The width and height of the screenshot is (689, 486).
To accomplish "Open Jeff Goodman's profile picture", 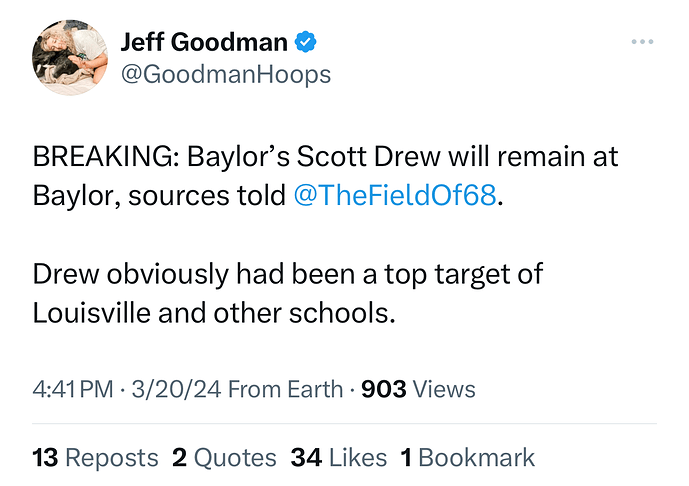I will click(70, 57).
